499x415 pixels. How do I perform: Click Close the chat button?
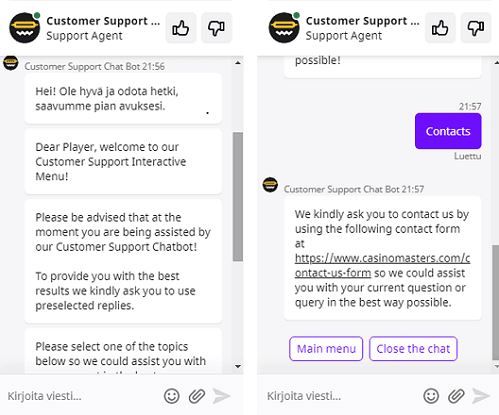(x=413, y=349)
